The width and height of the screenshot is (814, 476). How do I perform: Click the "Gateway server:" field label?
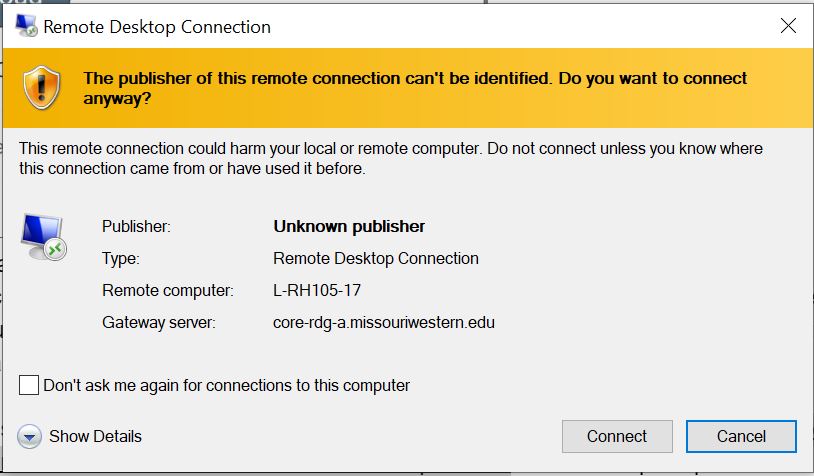click(159, 323)
